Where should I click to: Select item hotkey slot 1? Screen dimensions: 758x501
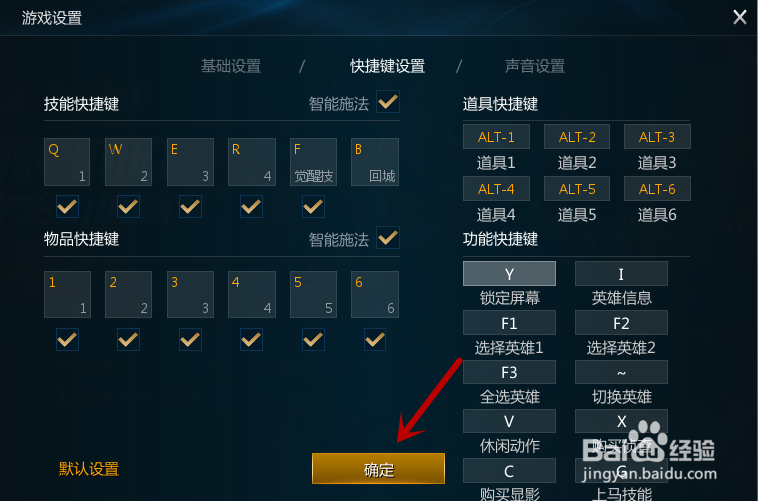[67, 295]
